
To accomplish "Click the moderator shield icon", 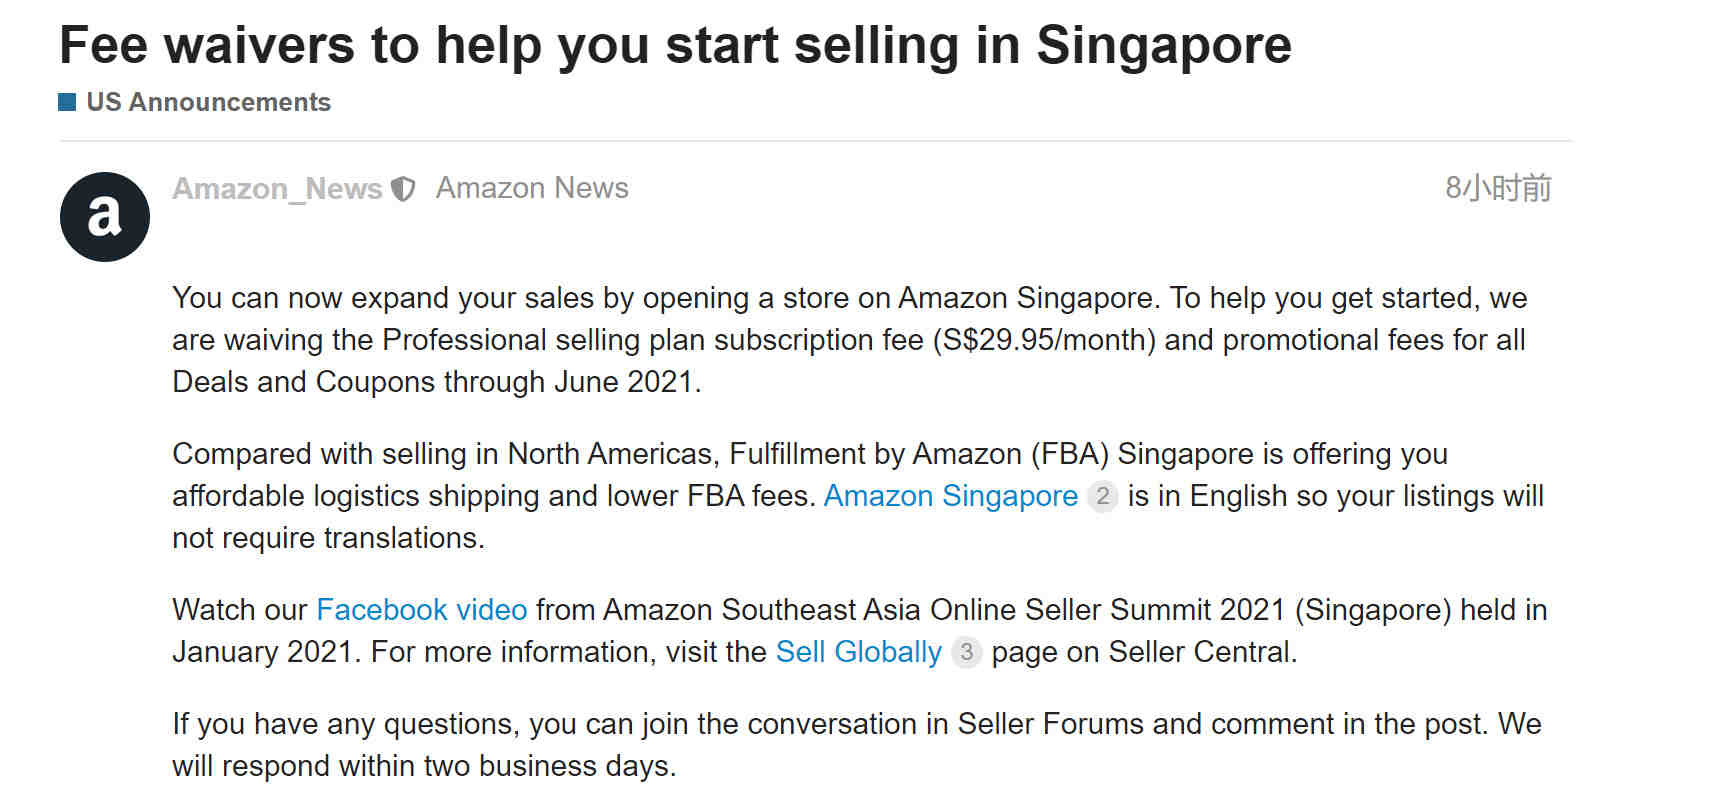I will [403, 189].
